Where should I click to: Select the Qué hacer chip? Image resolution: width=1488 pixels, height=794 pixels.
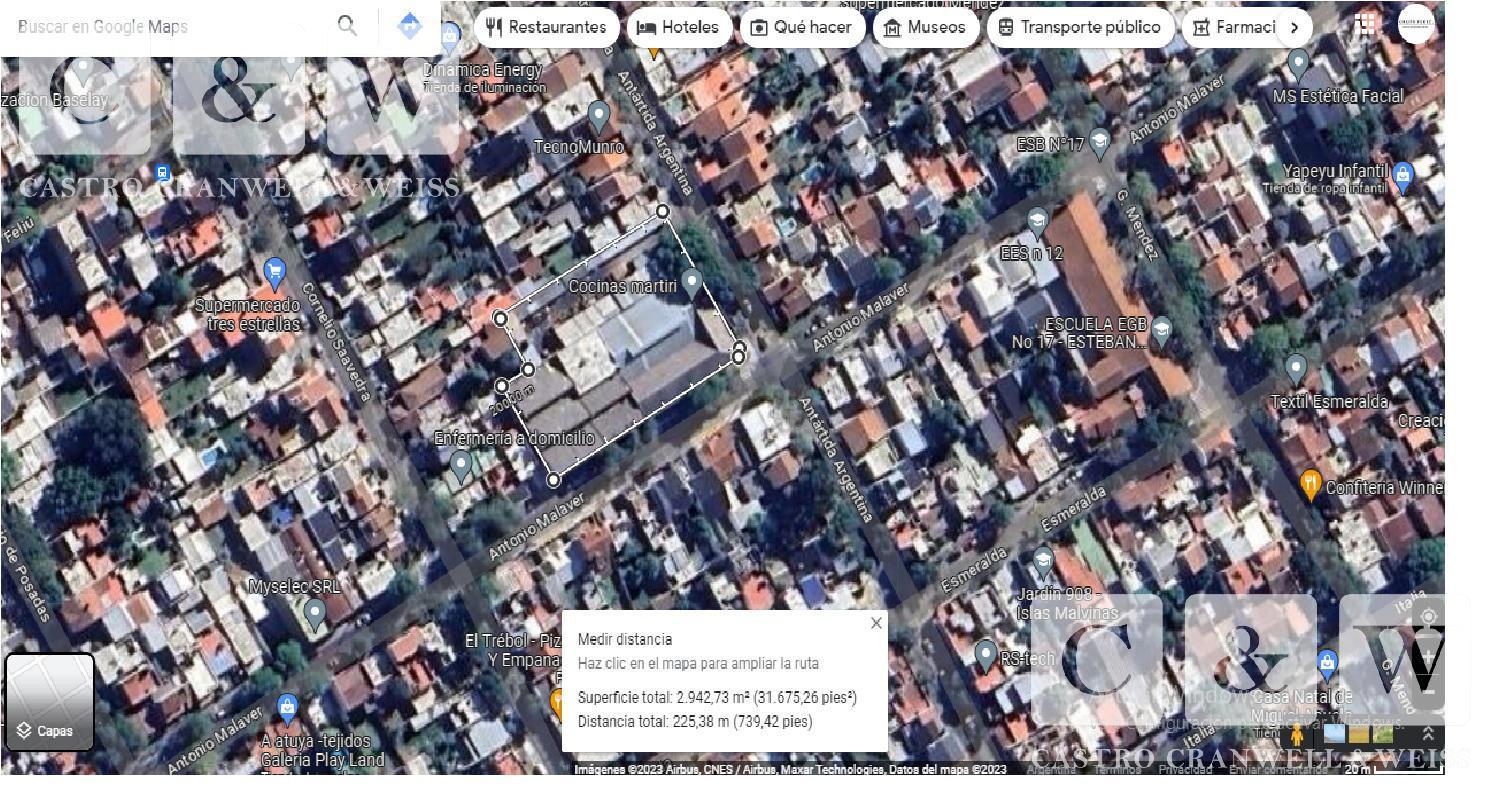click(x=802, y=27)
